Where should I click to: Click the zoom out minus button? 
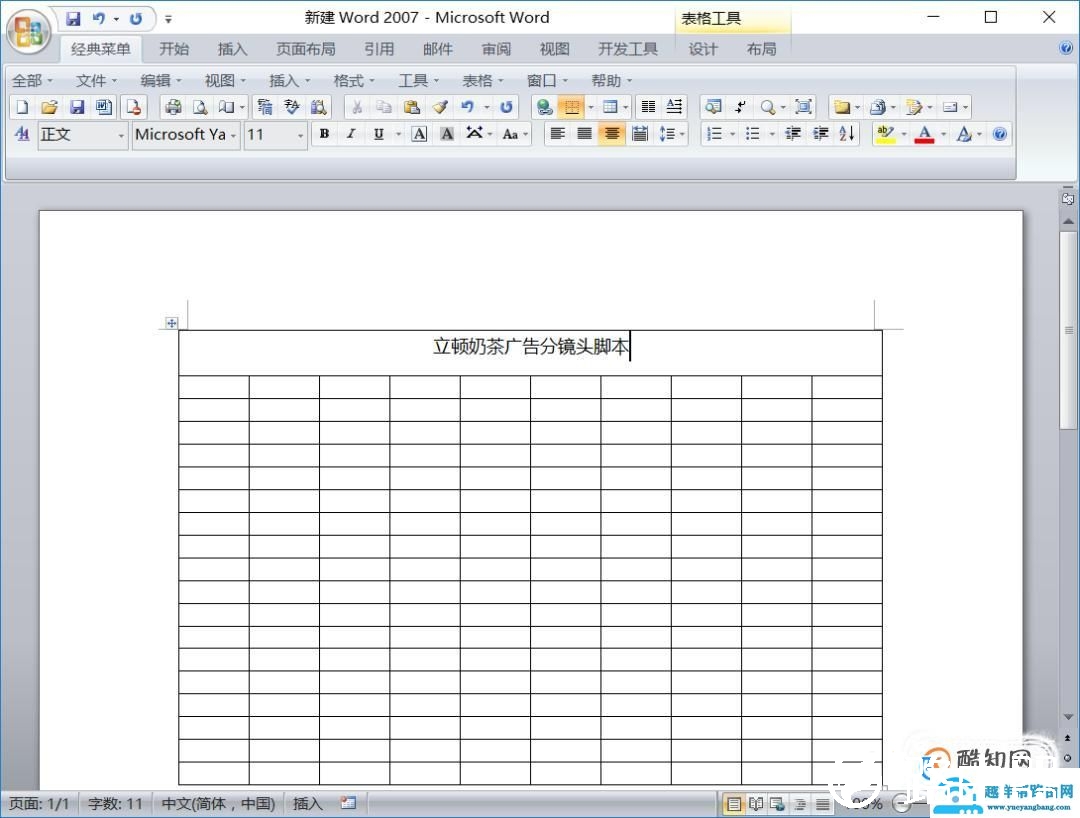tap(901, 803)
